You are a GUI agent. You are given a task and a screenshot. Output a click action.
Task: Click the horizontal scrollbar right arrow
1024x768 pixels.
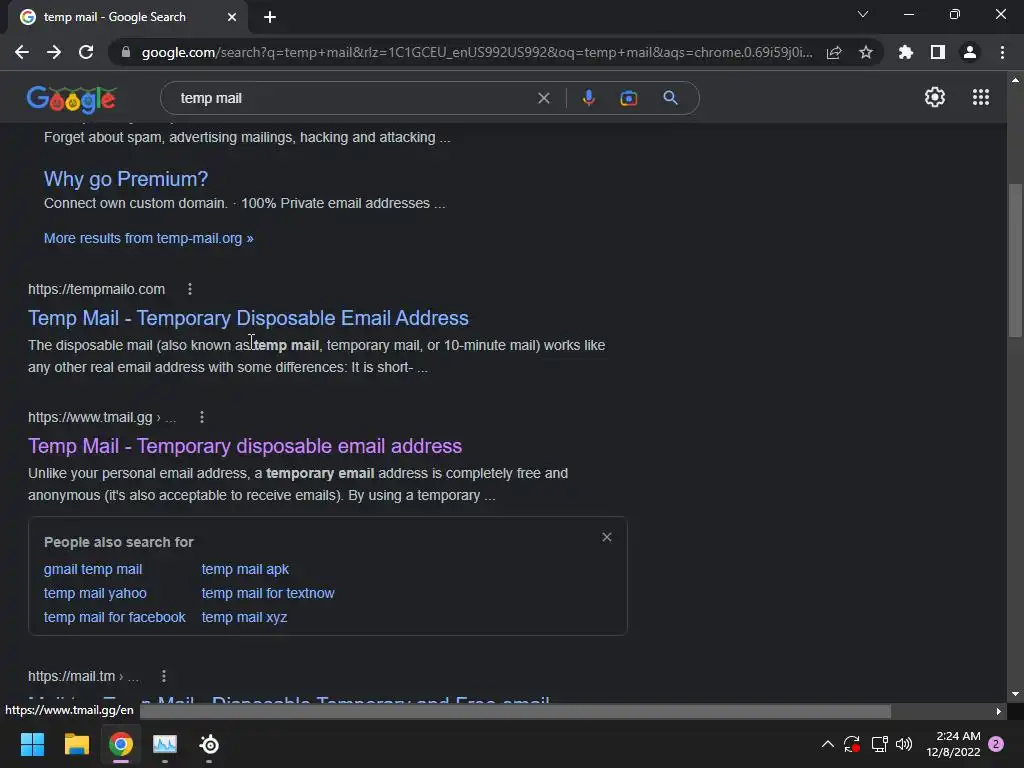click(x=999, y=711)
